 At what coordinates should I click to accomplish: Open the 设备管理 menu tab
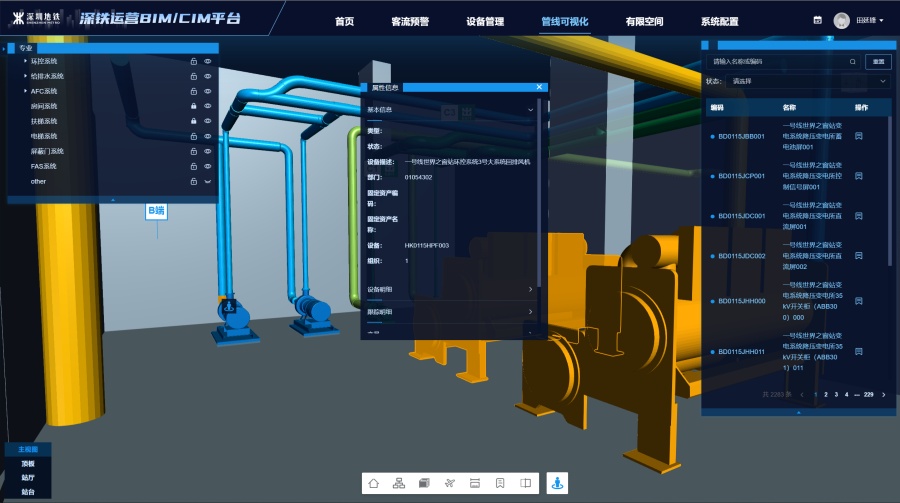click(485, 21)
